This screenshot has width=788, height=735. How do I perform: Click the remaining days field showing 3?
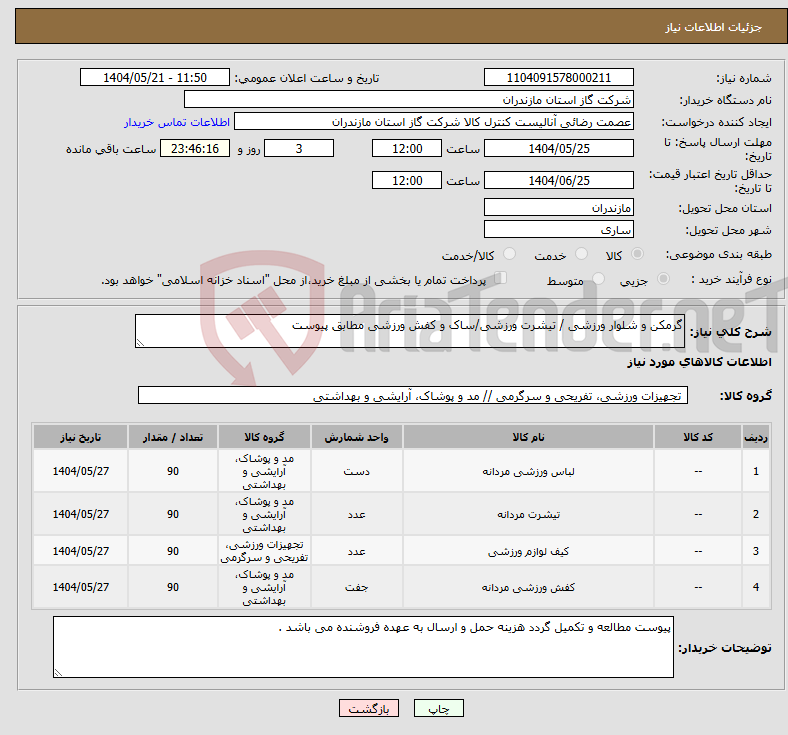pos(299,148)
